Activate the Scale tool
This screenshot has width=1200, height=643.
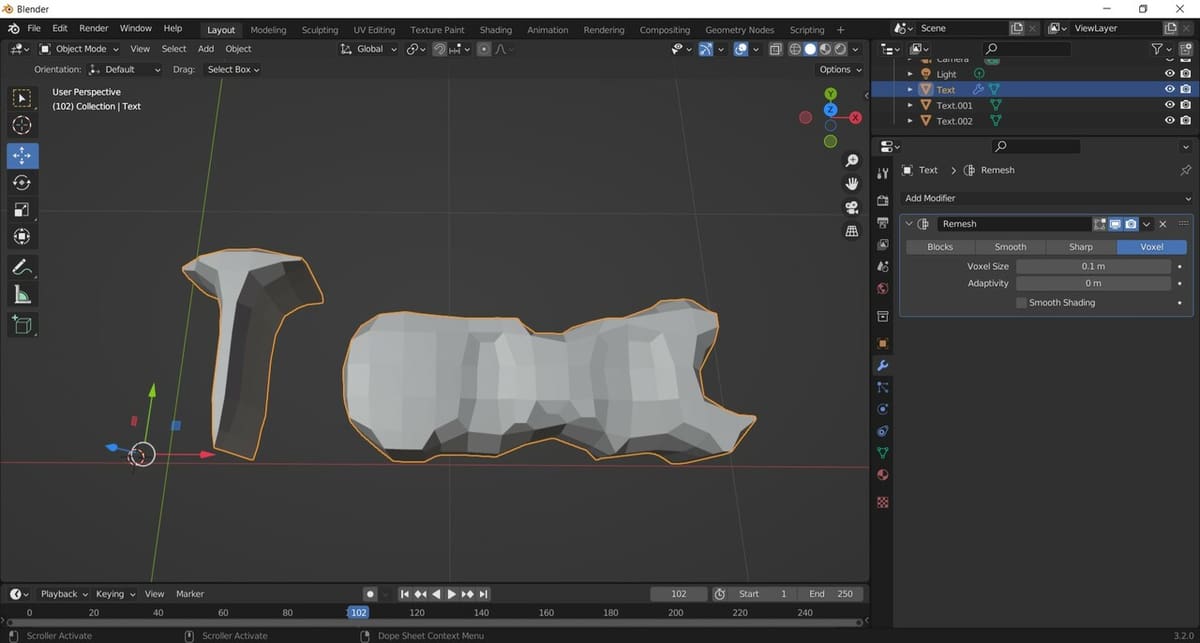[22, 210]
